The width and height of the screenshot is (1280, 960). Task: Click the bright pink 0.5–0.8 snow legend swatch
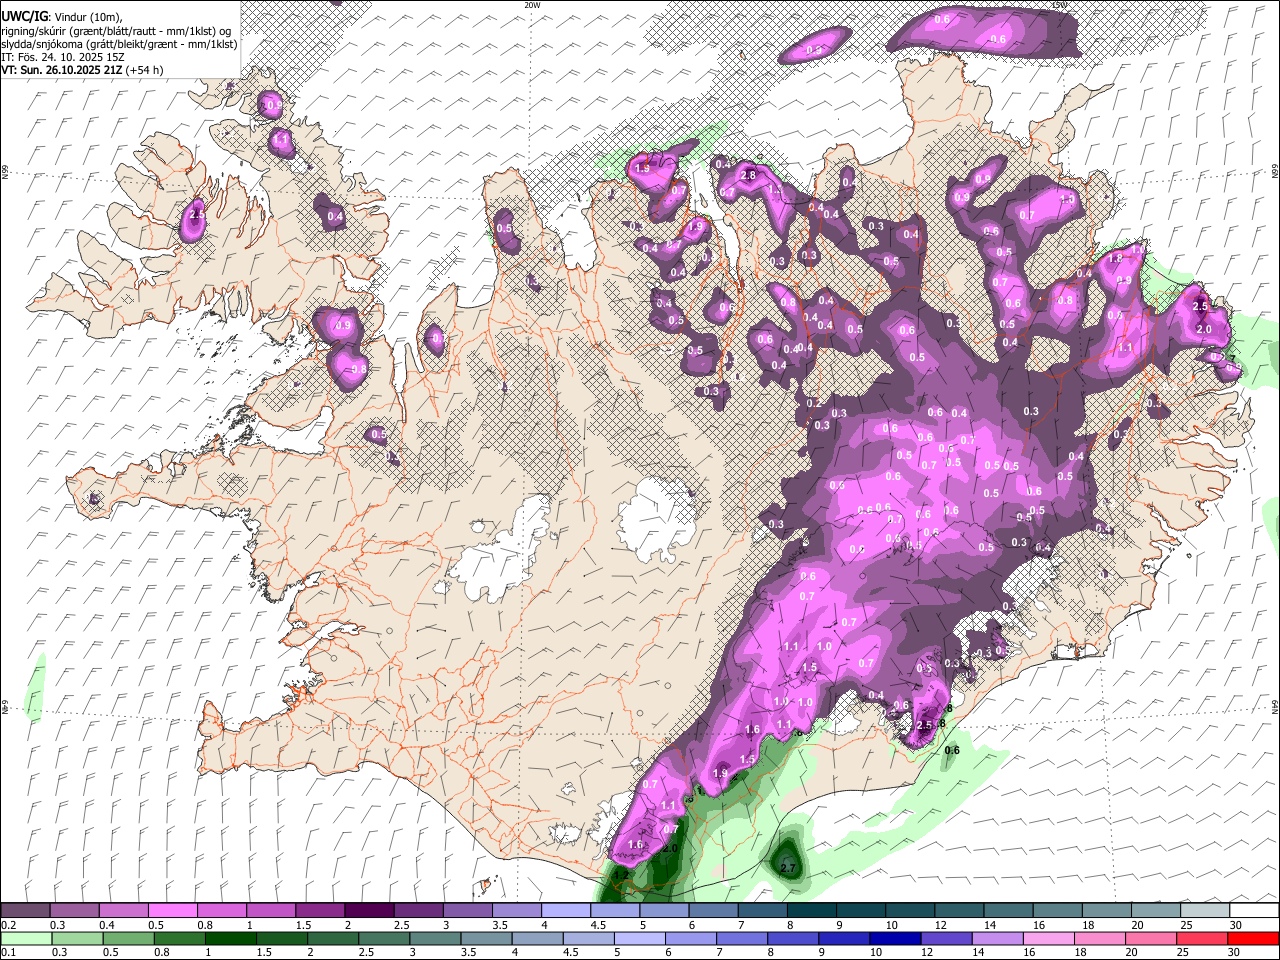click(172, 911)
